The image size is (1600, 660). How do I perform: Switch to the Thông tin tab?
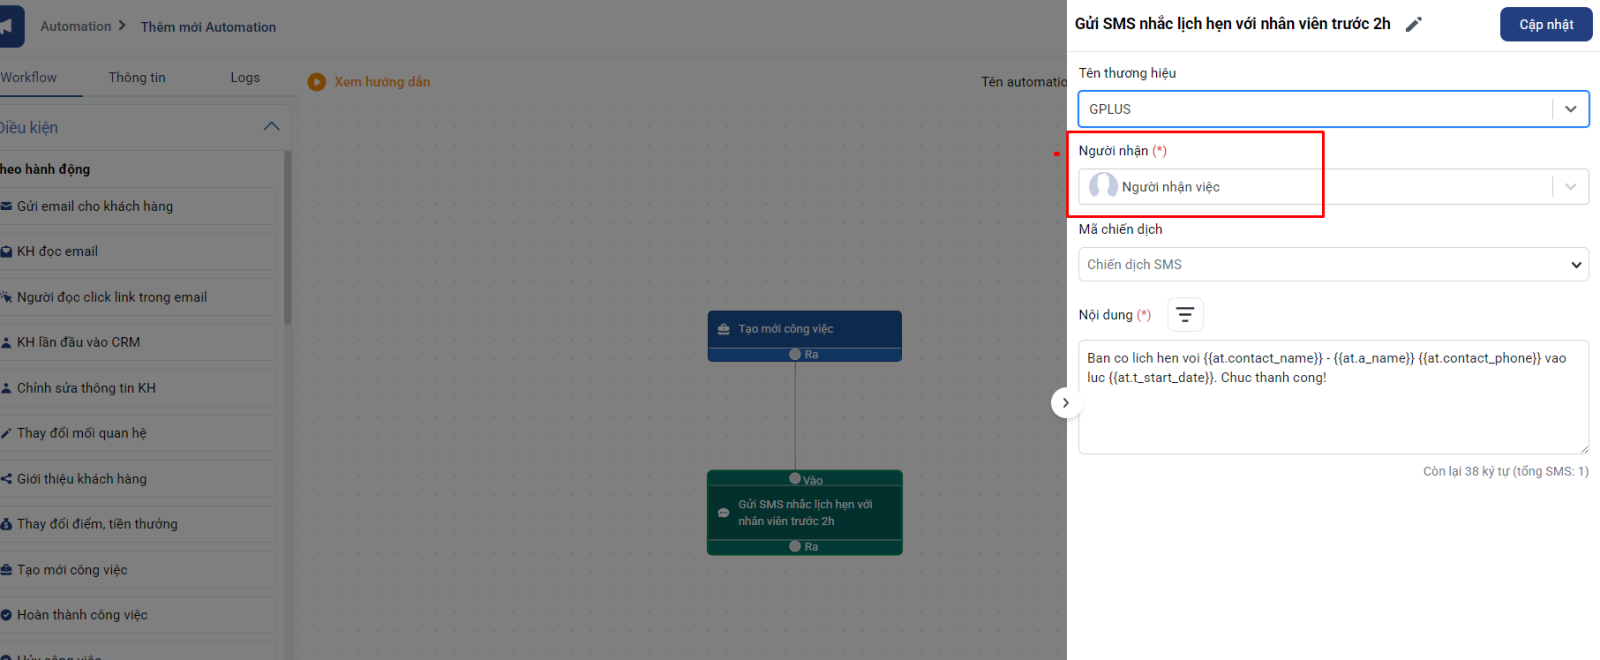coord(137,78)
